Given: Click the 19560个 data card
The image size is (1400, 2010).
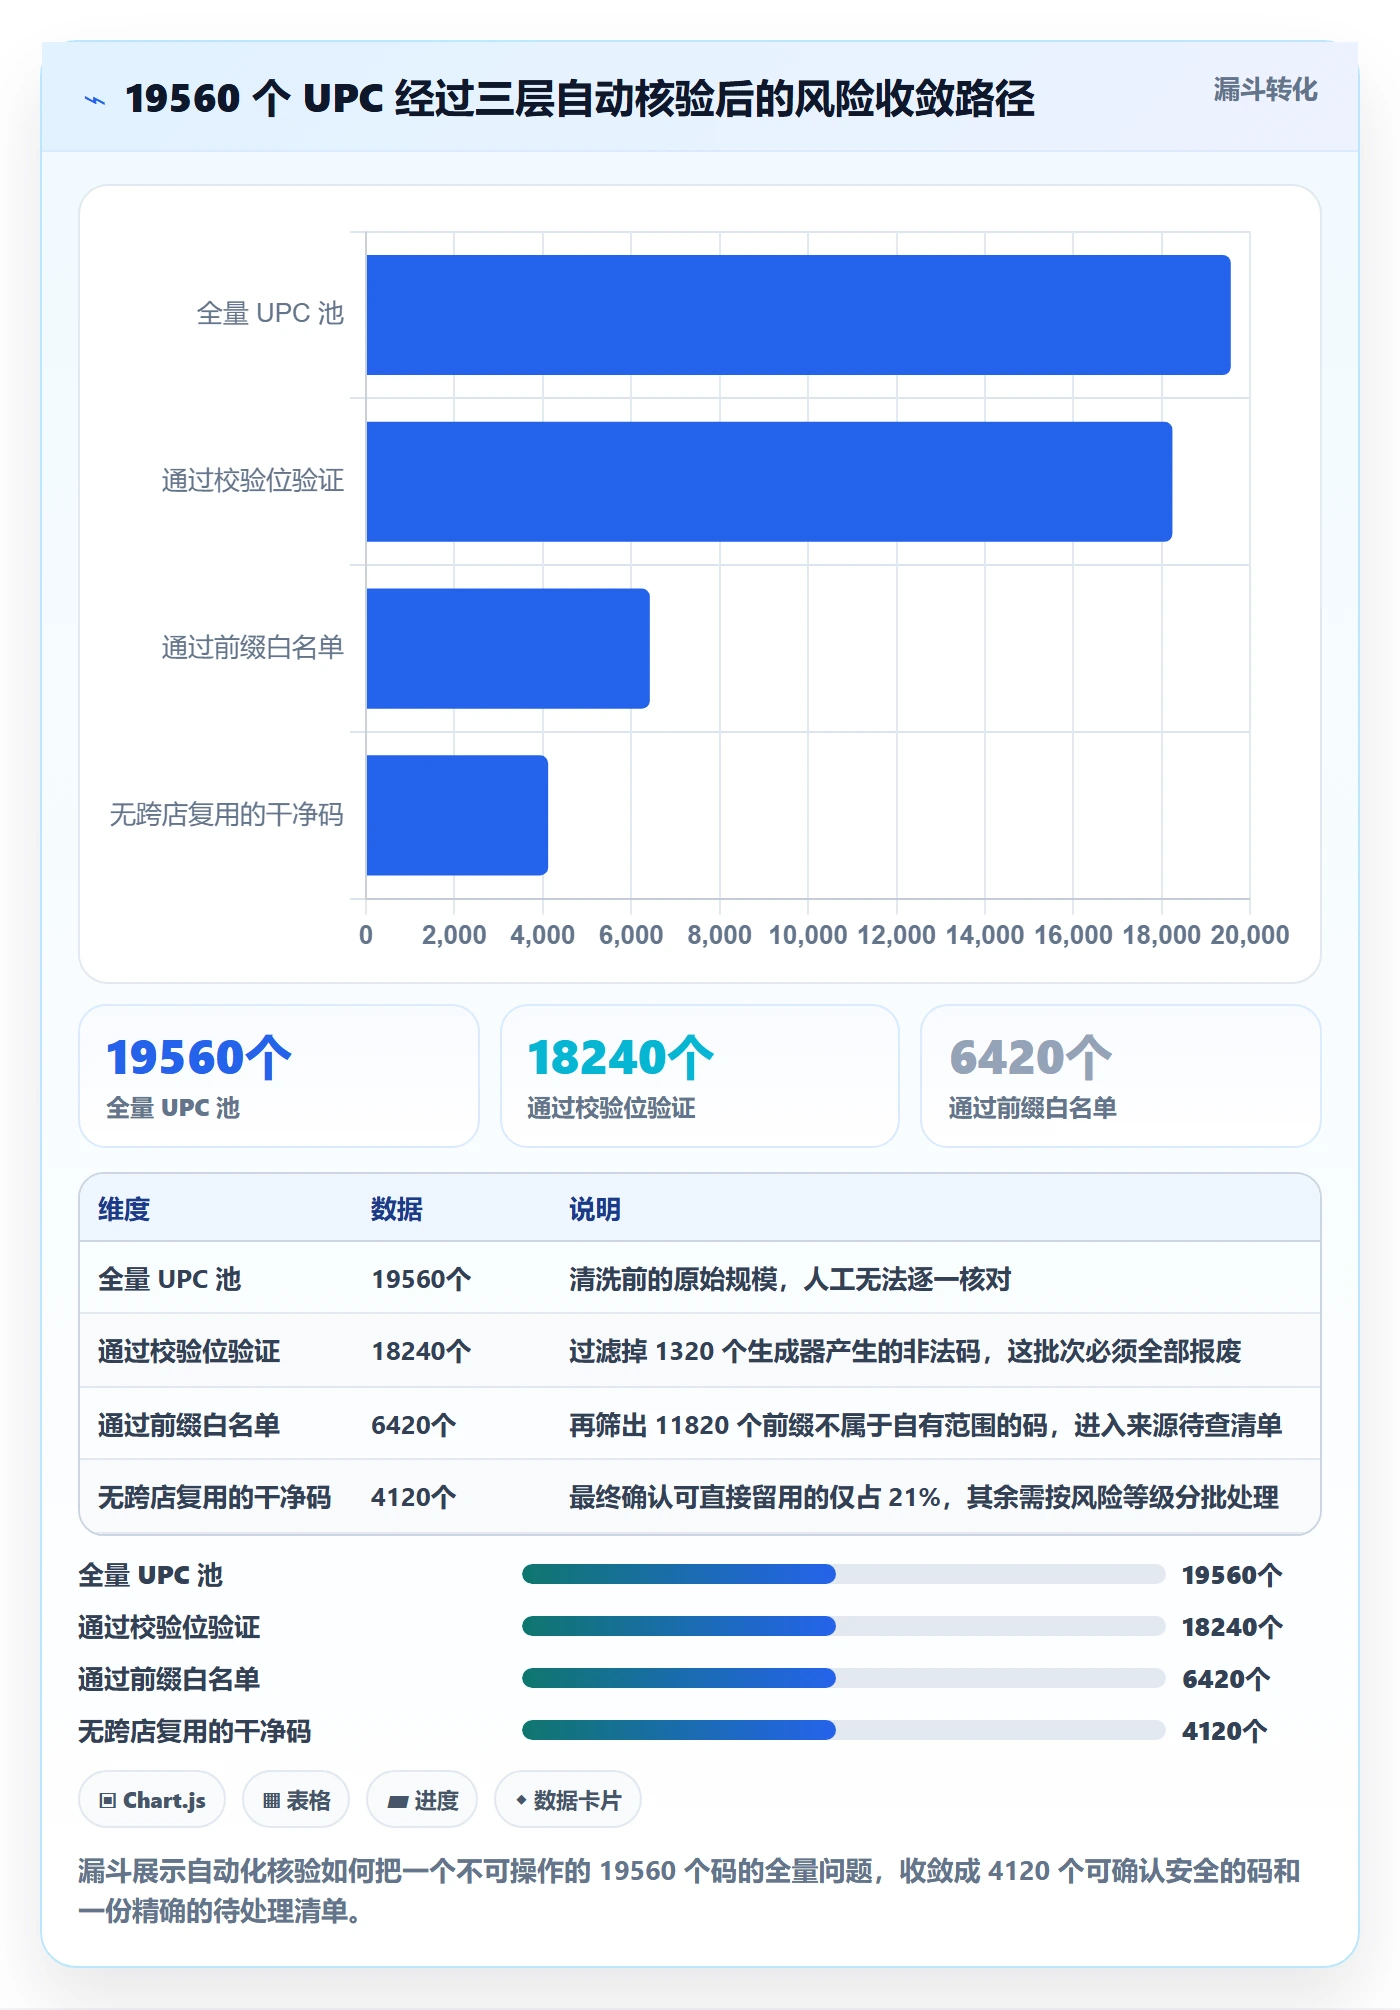Looking at the screenshot, I should click(279, 1076).
